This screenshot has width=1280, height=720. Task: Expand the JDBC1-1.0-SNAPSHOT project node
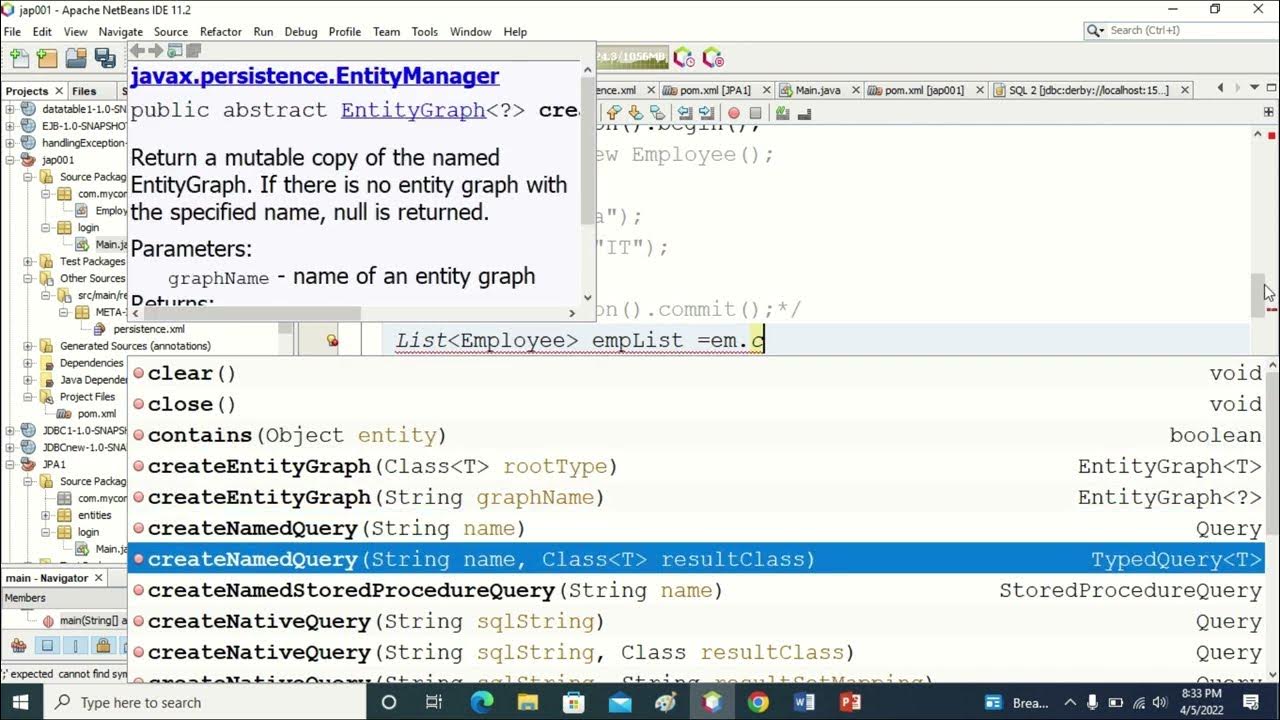coord(10,430)
